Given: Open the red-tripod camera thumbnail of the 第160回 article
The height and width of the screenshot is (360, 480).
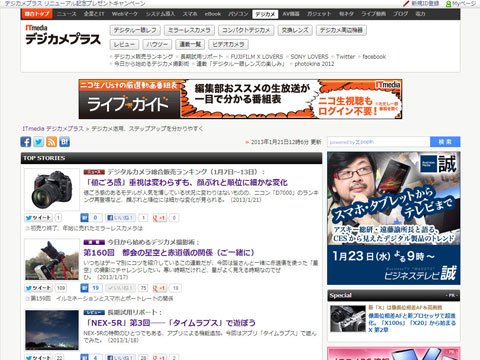Looking at the screenshot, I should [52, 260].
